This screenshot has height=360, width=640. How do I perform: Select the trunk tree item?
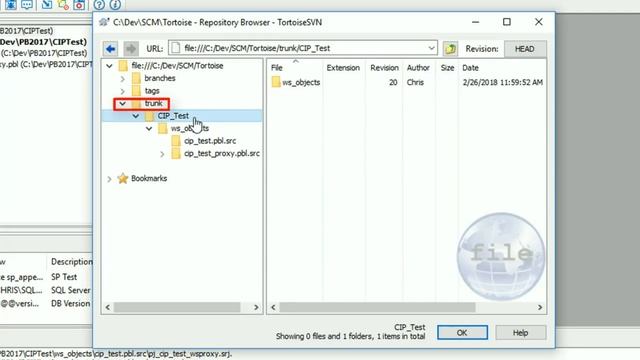[x=153, y=103]
